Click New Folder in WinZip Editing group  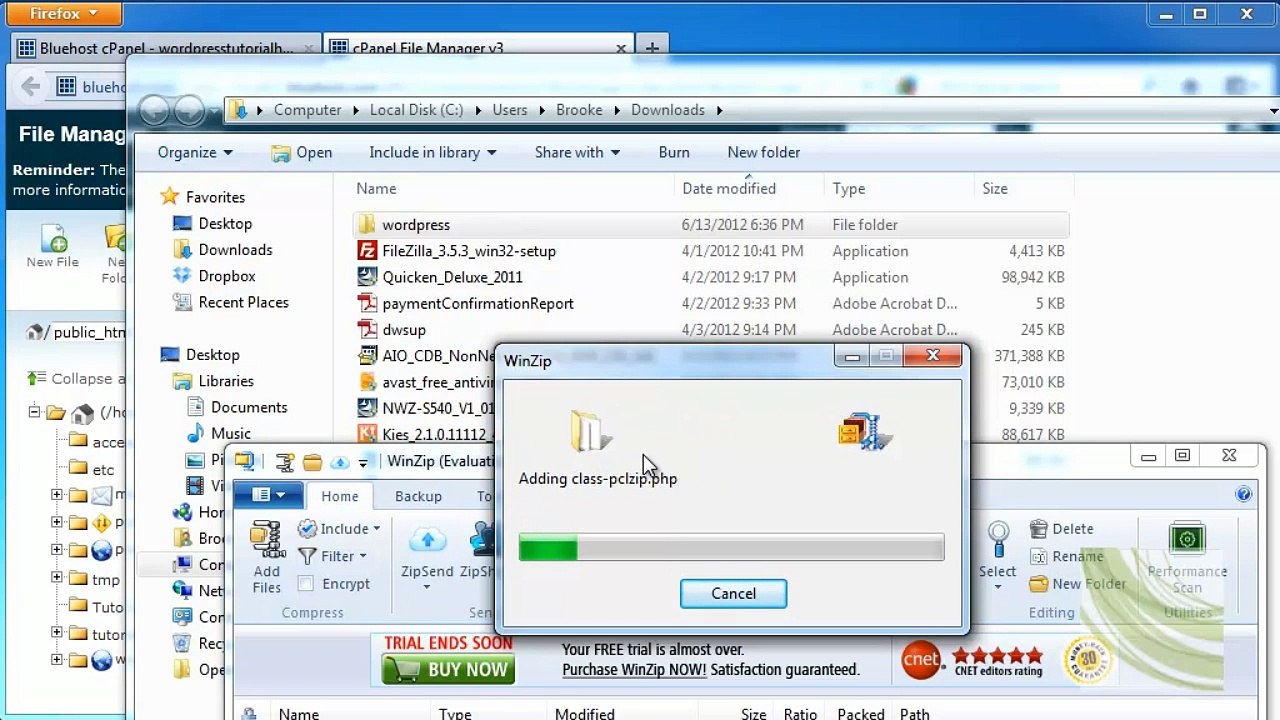point(1077,584)
